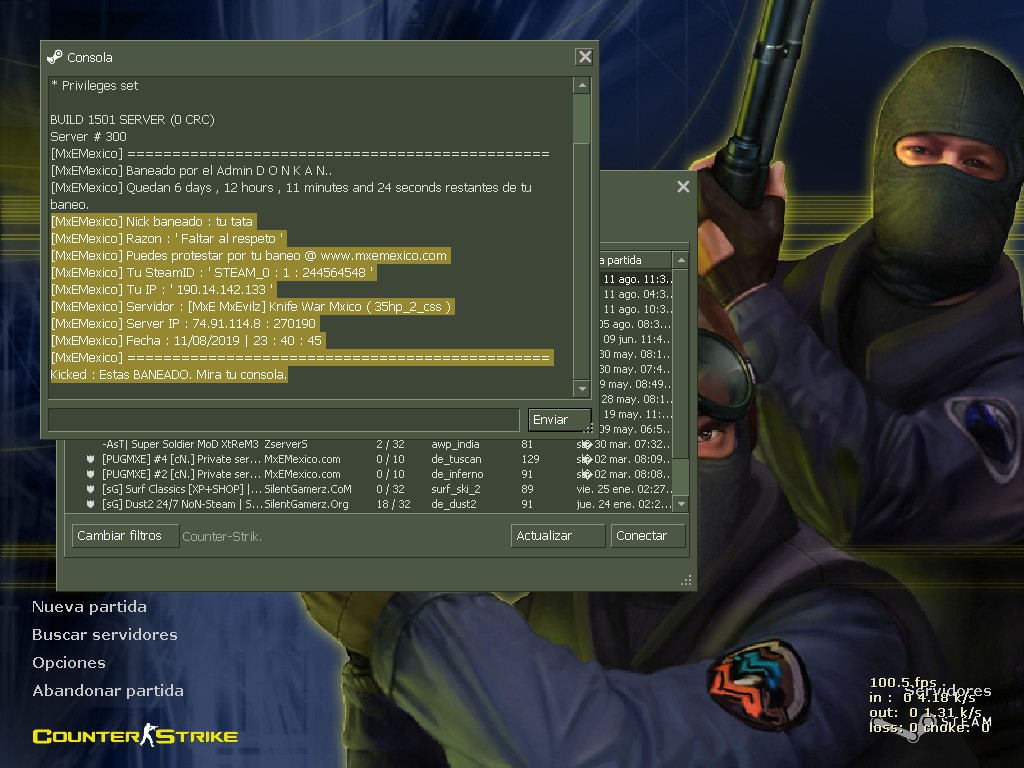Viewport: 1024px width, 768px height.
Task: Click the de_tuscan map cell
Action: point(456,459)
